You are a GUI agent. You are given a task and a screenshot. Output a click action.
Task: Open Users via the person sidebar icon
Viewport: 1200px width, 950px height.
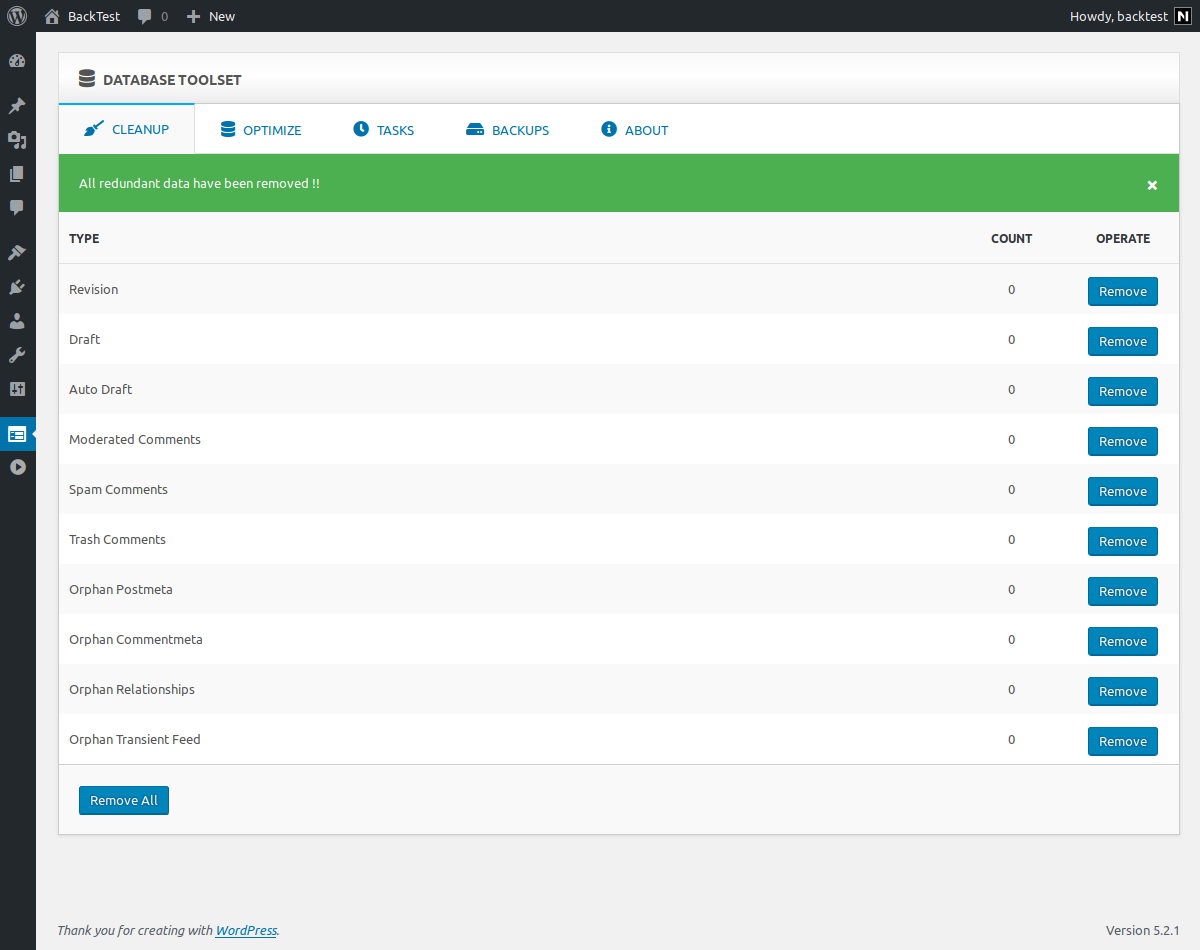pos(17,321)
